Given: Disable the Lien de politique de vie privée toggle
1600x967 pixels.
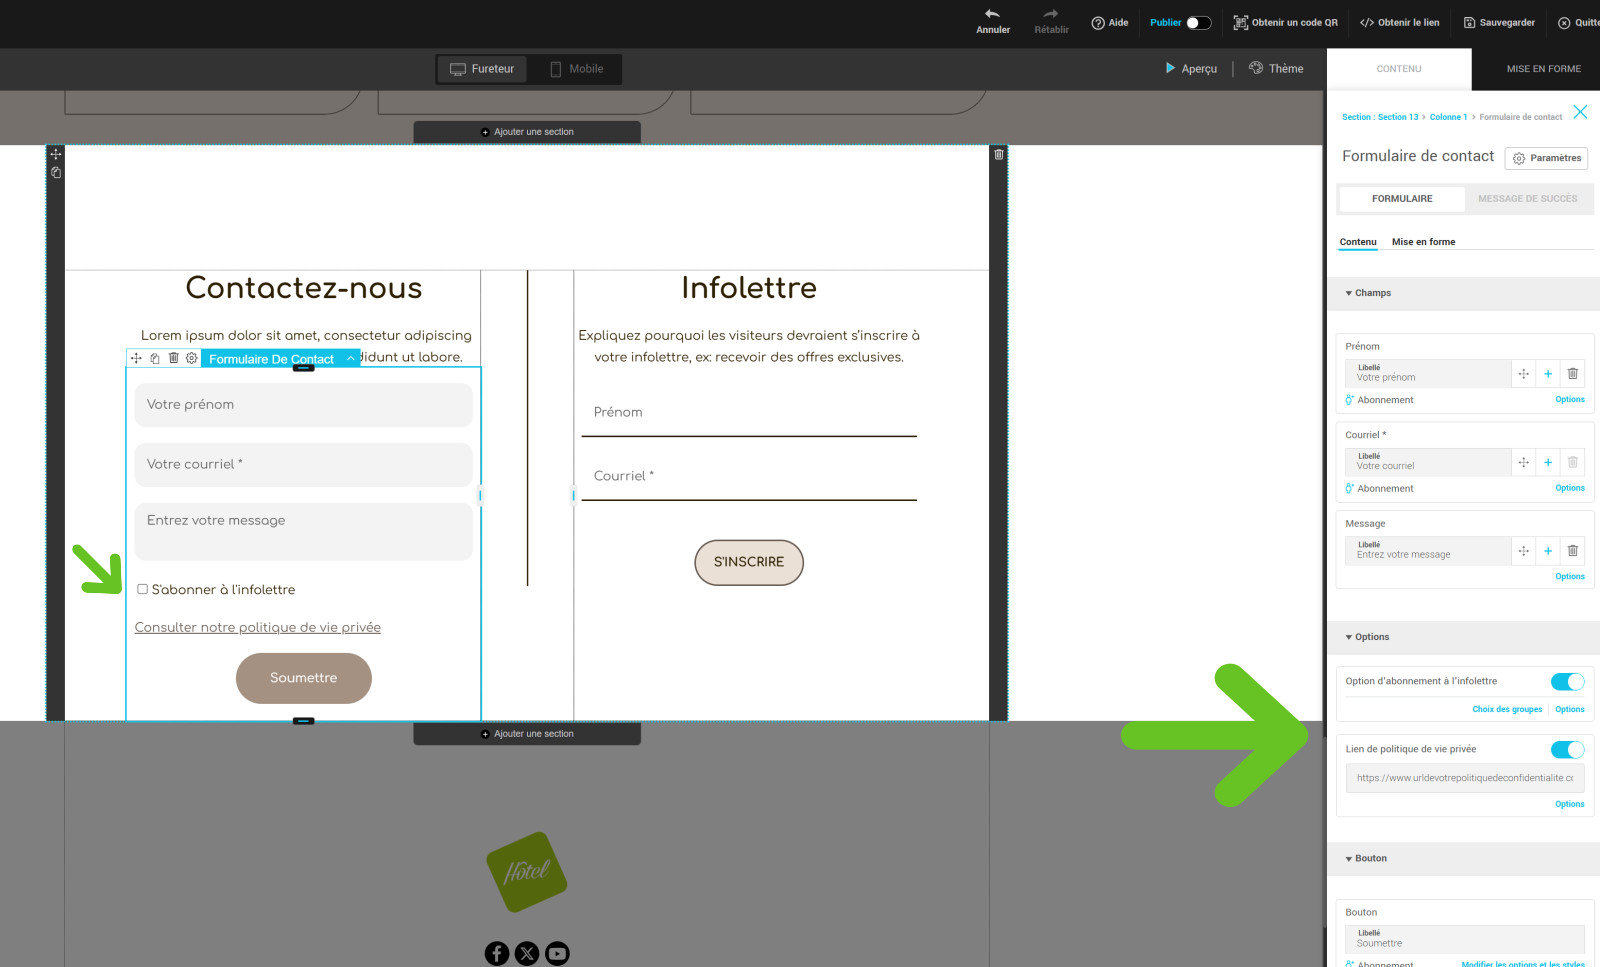Looking at the screenshot, I should 1566,749.
